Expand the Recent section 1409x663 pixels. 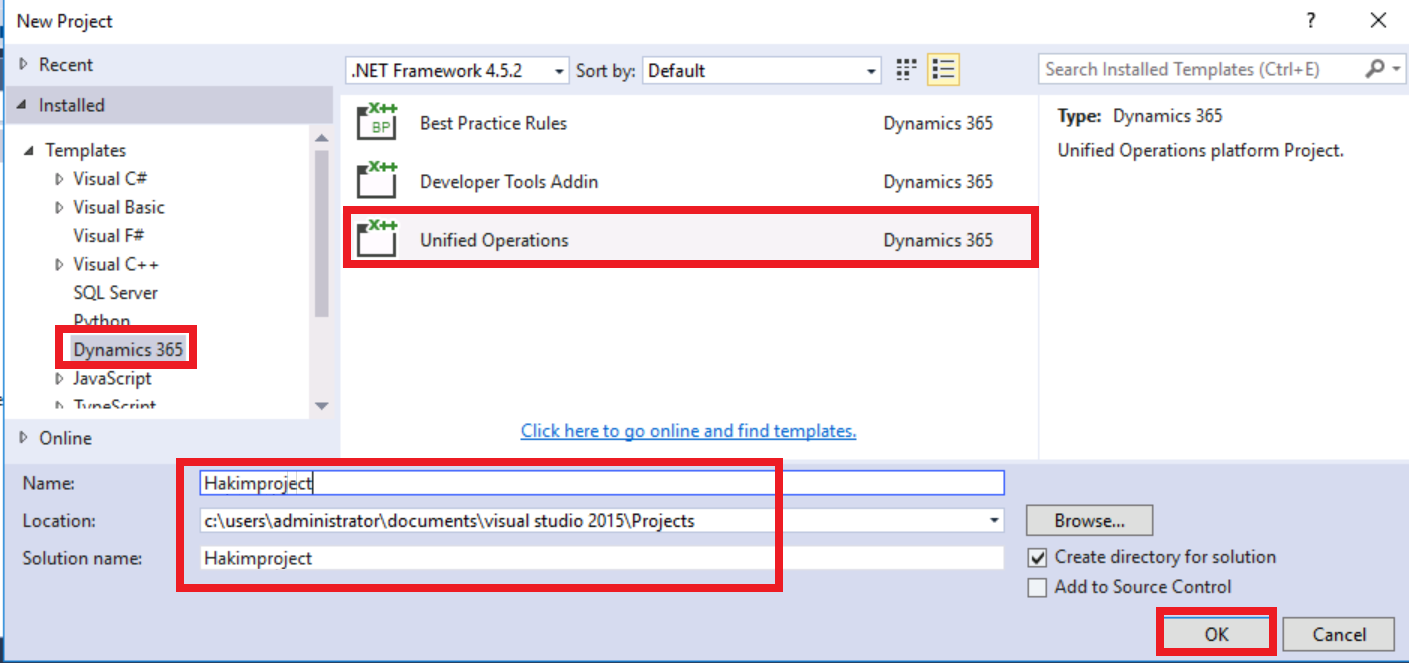tap(24, 65)
